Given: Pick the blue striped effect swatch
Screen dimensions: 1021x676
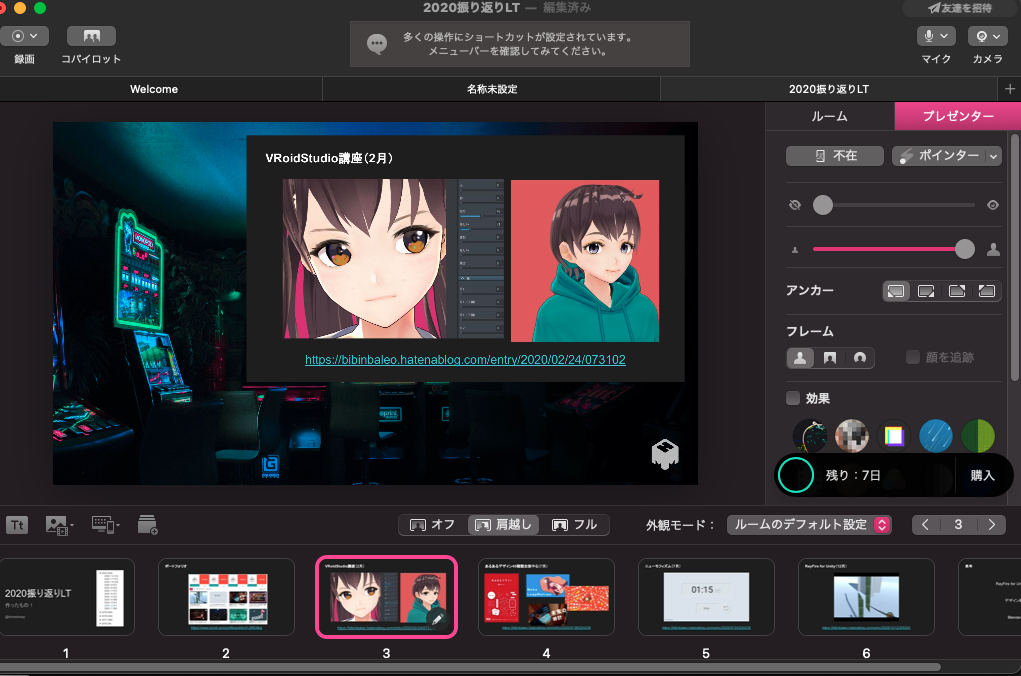Looking at the screenshot, I should [x=936, y=436].
